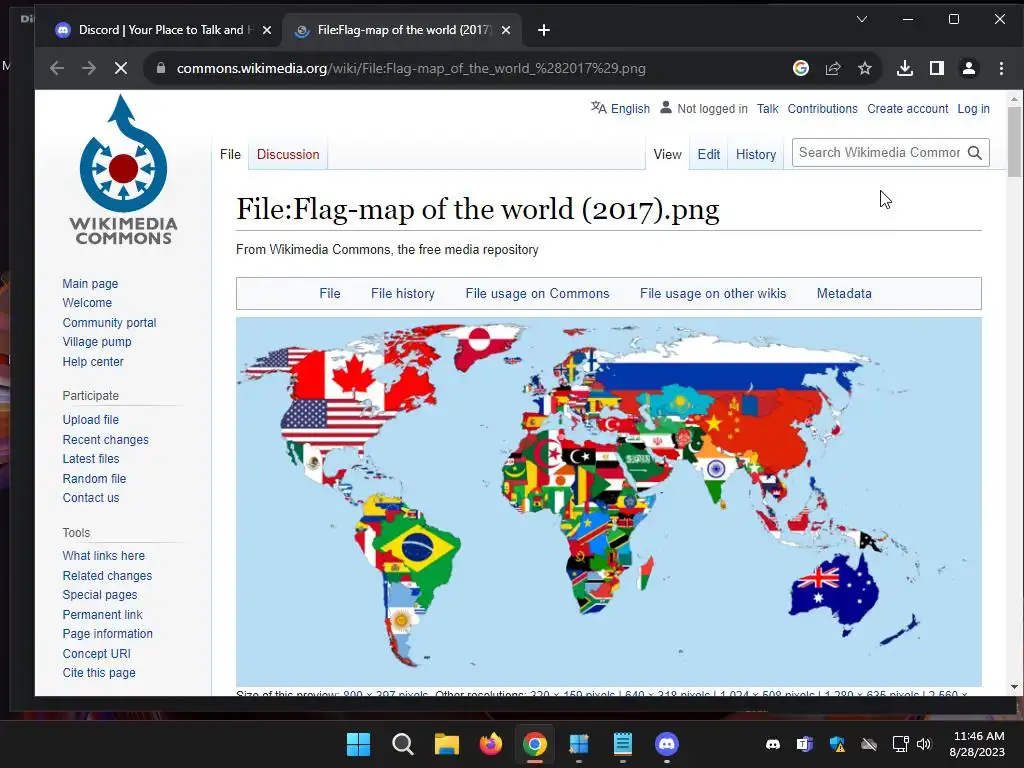Open File Explorer from taskbar
The height and width of the screenshot is (768, 1024).
click(x=447, y=744)
